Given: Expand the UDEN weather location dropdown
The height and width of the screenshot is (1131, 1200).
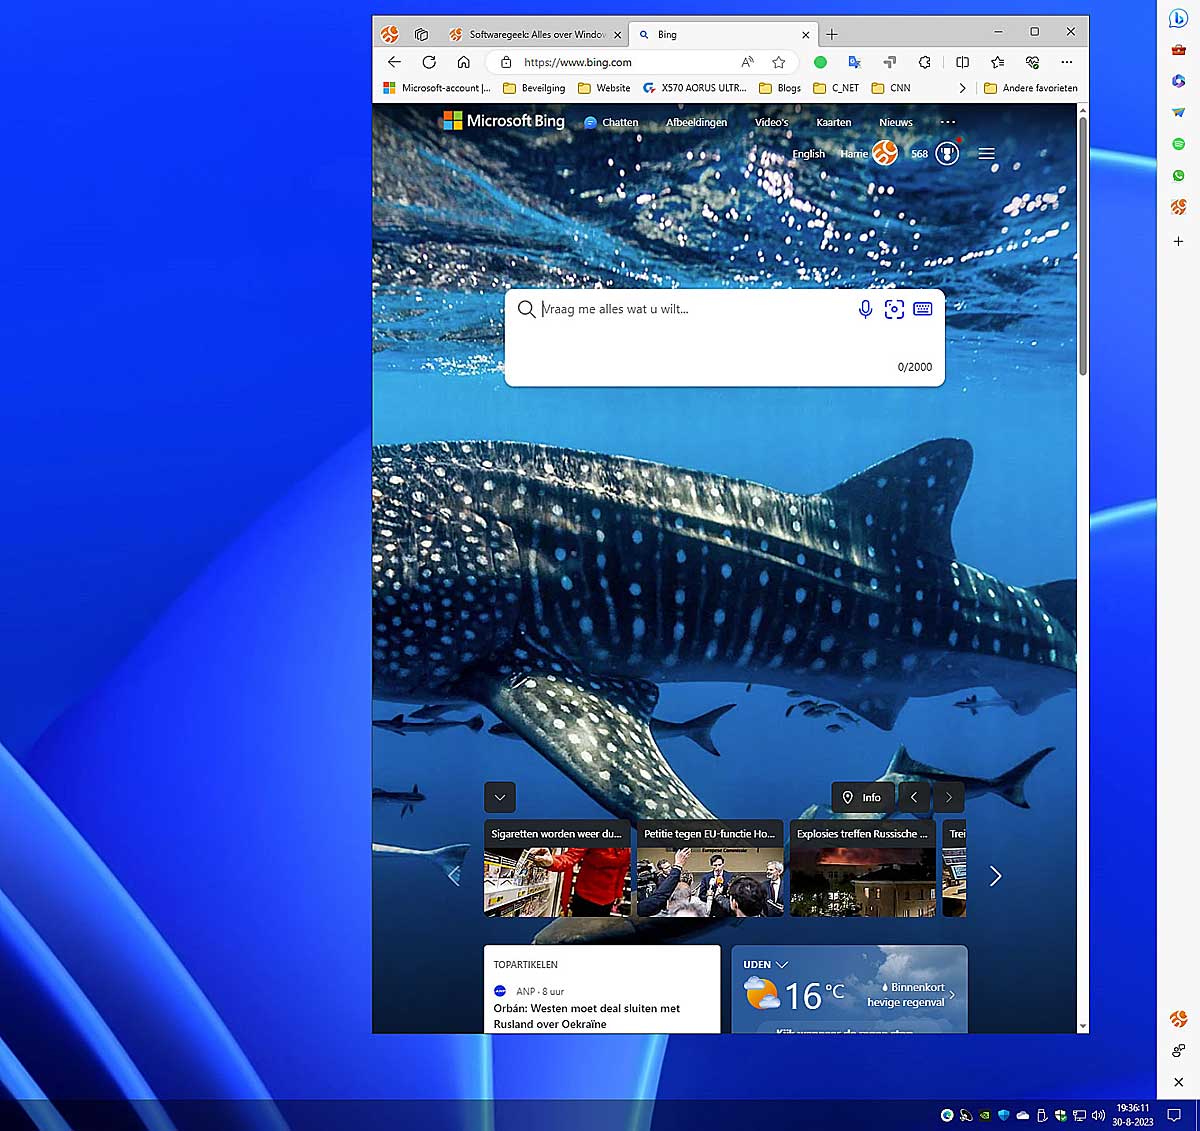Looking at the screenshot, I should (x=766, y=965).
